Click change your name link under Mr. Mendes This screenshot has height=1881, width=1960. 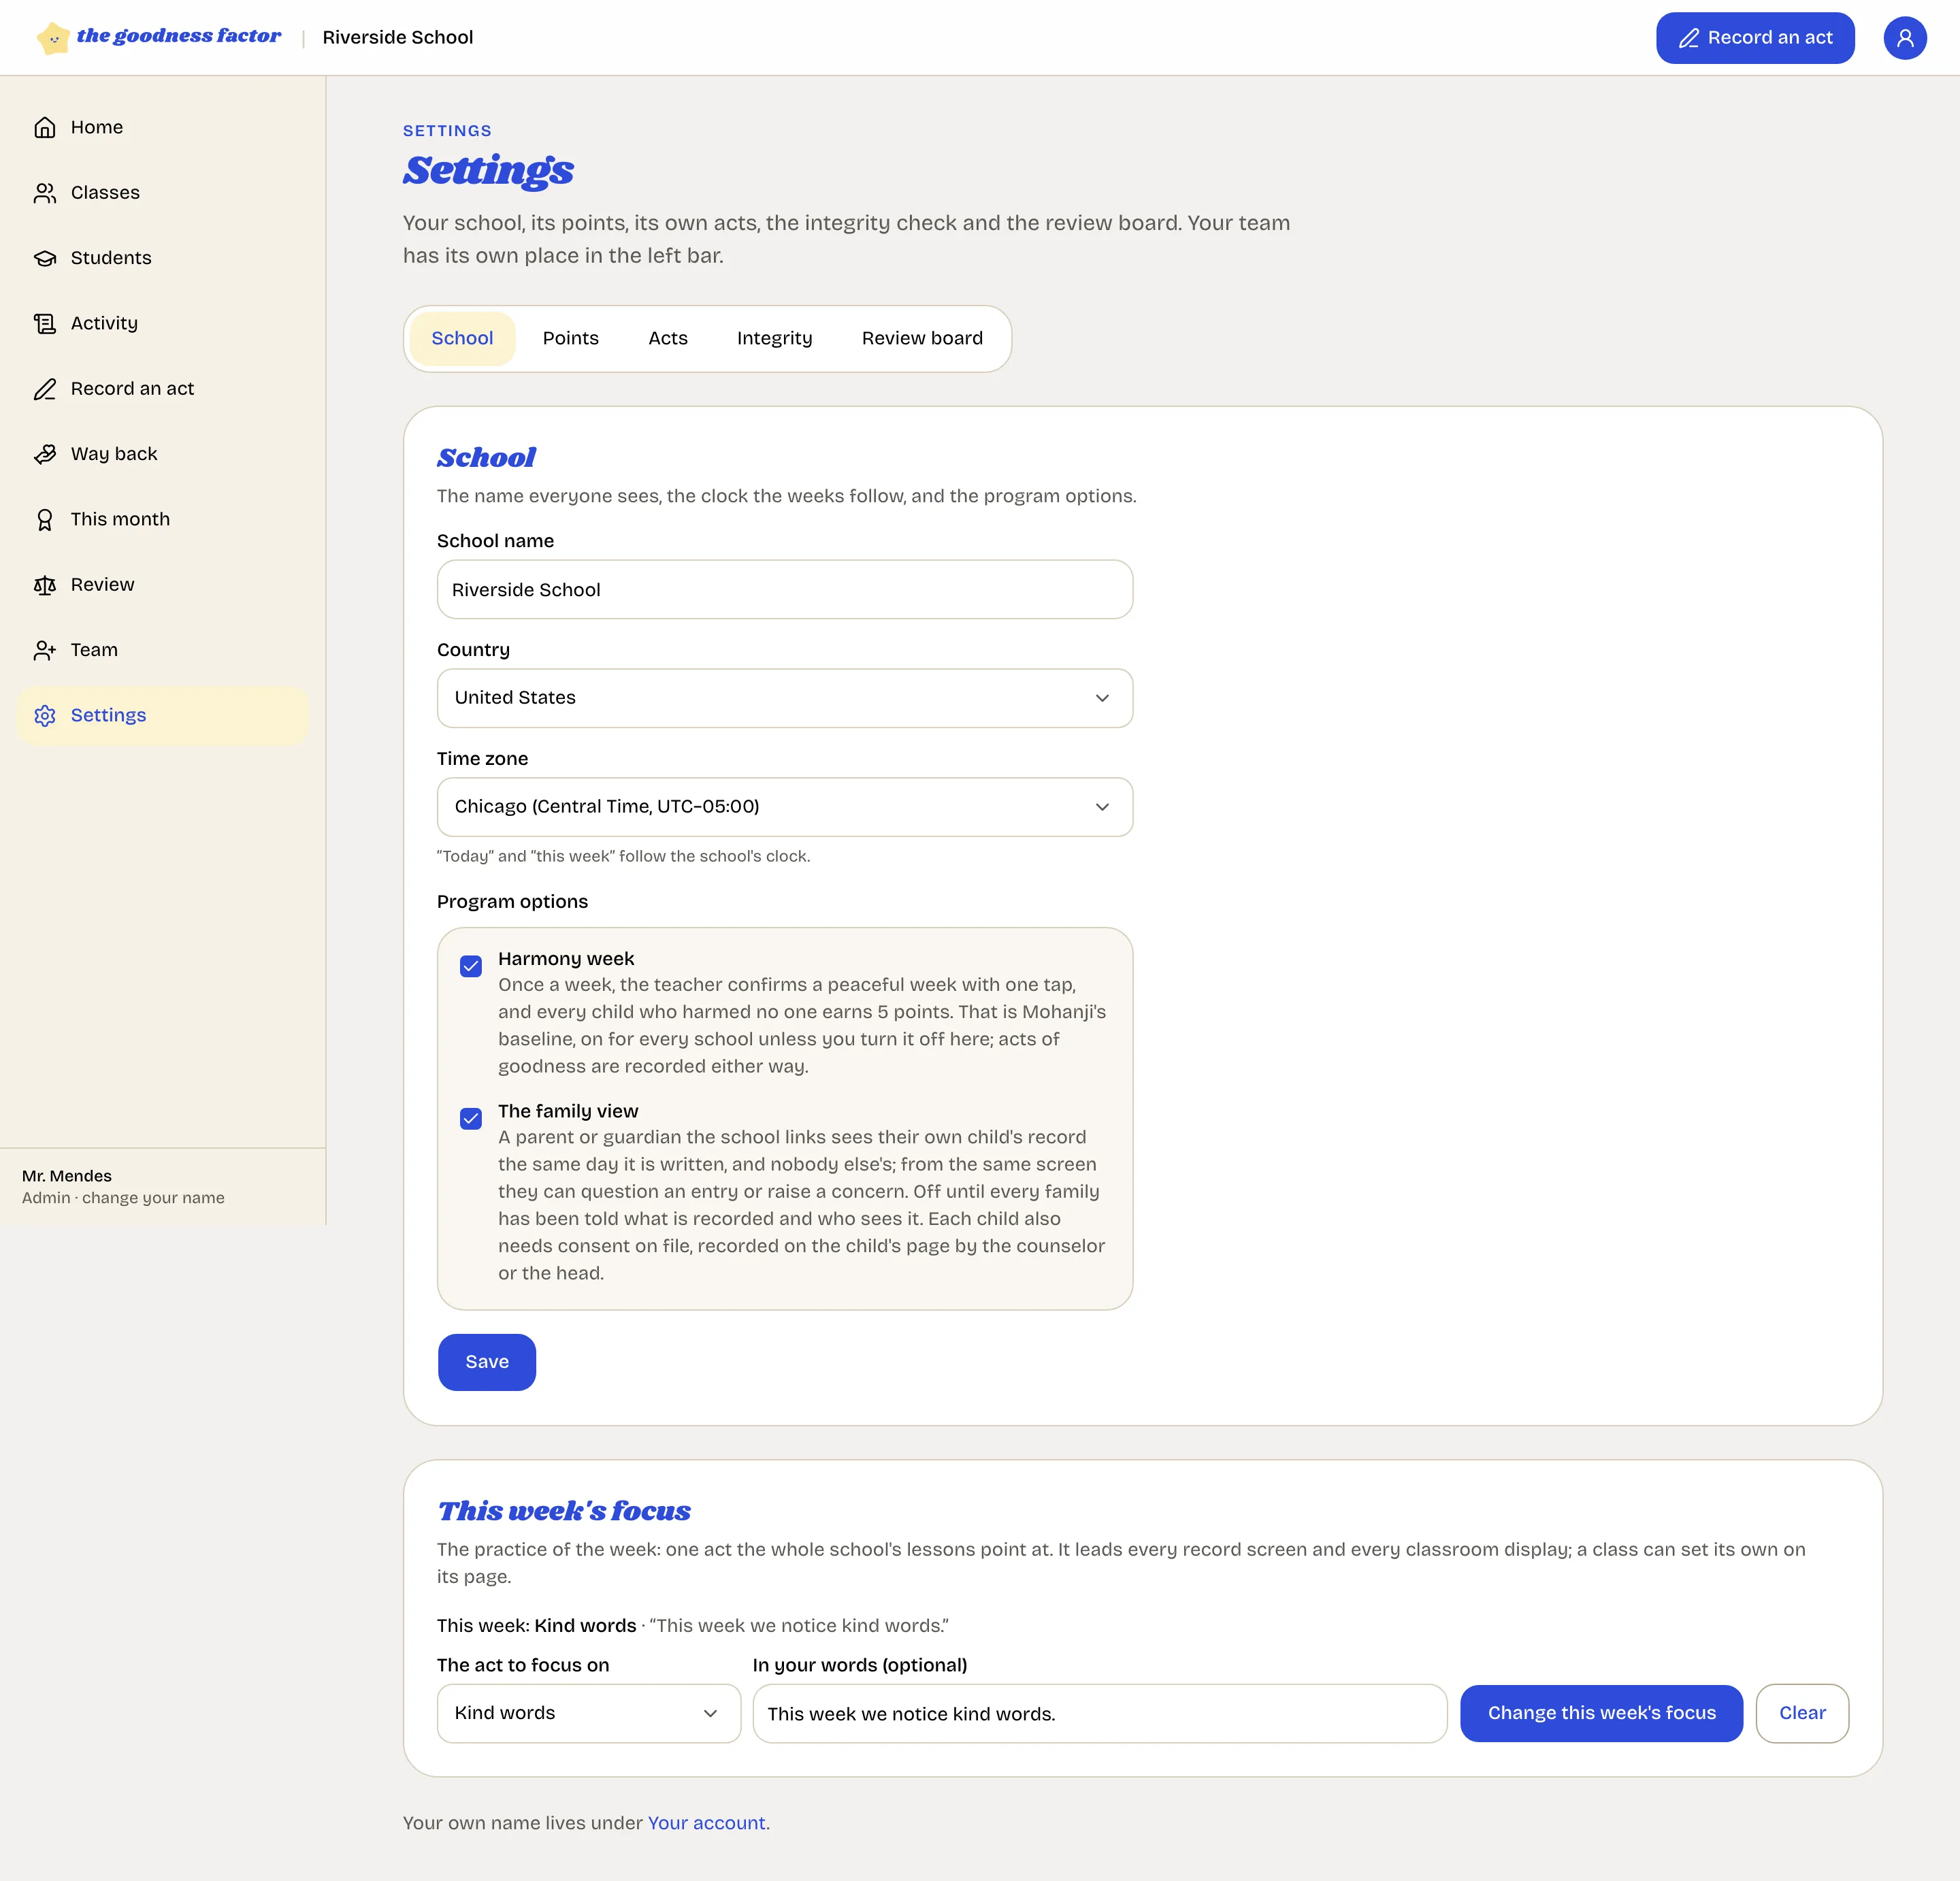pos(153,1198)
